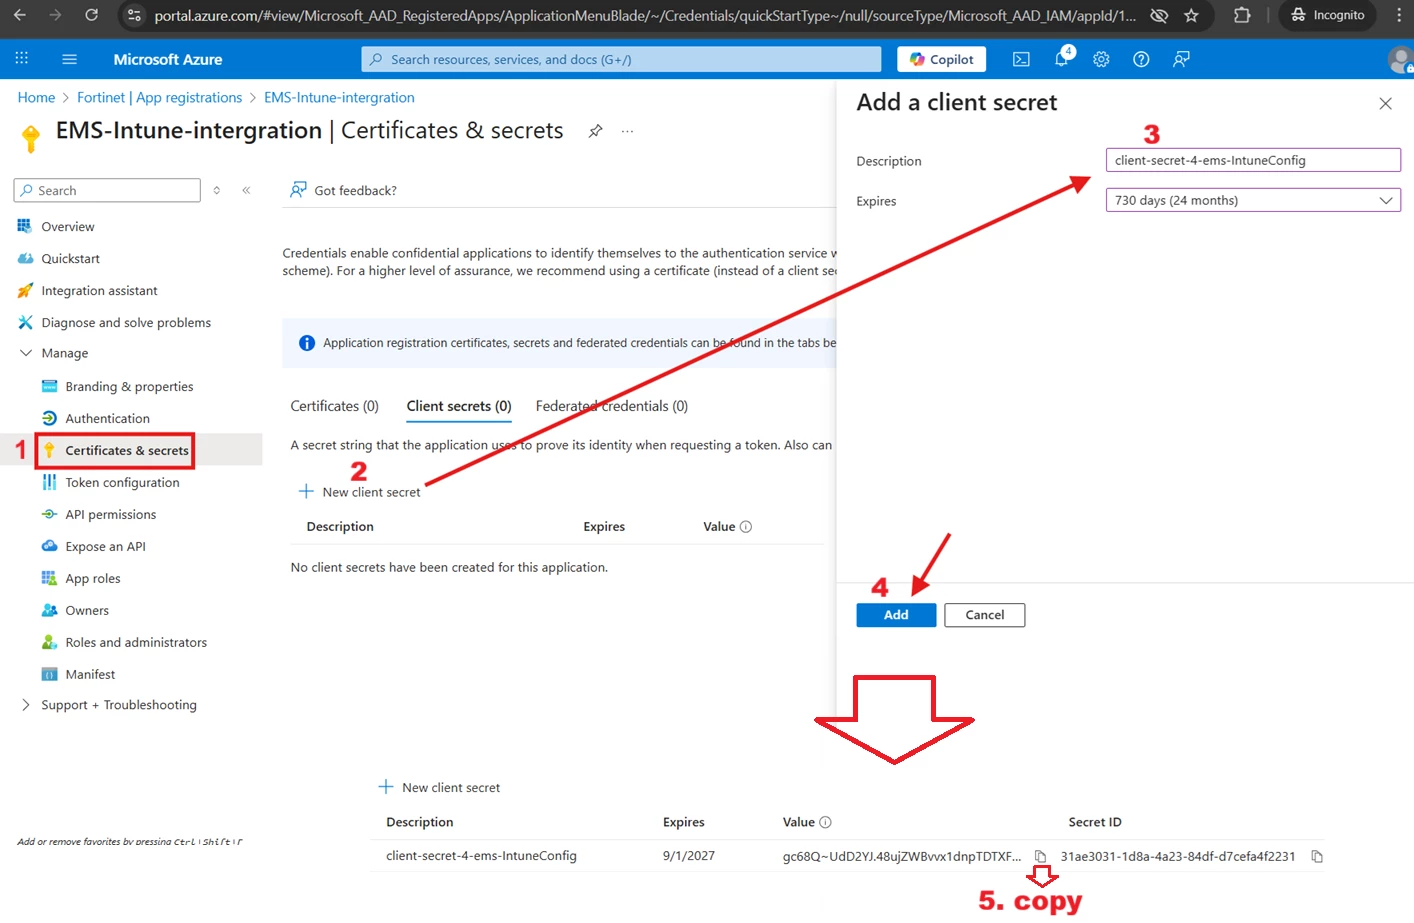Image resolution: width=1414 pixels, height=923 pixels.
Task: Click the Incognito indicator
Action: tap(1327, 15)
